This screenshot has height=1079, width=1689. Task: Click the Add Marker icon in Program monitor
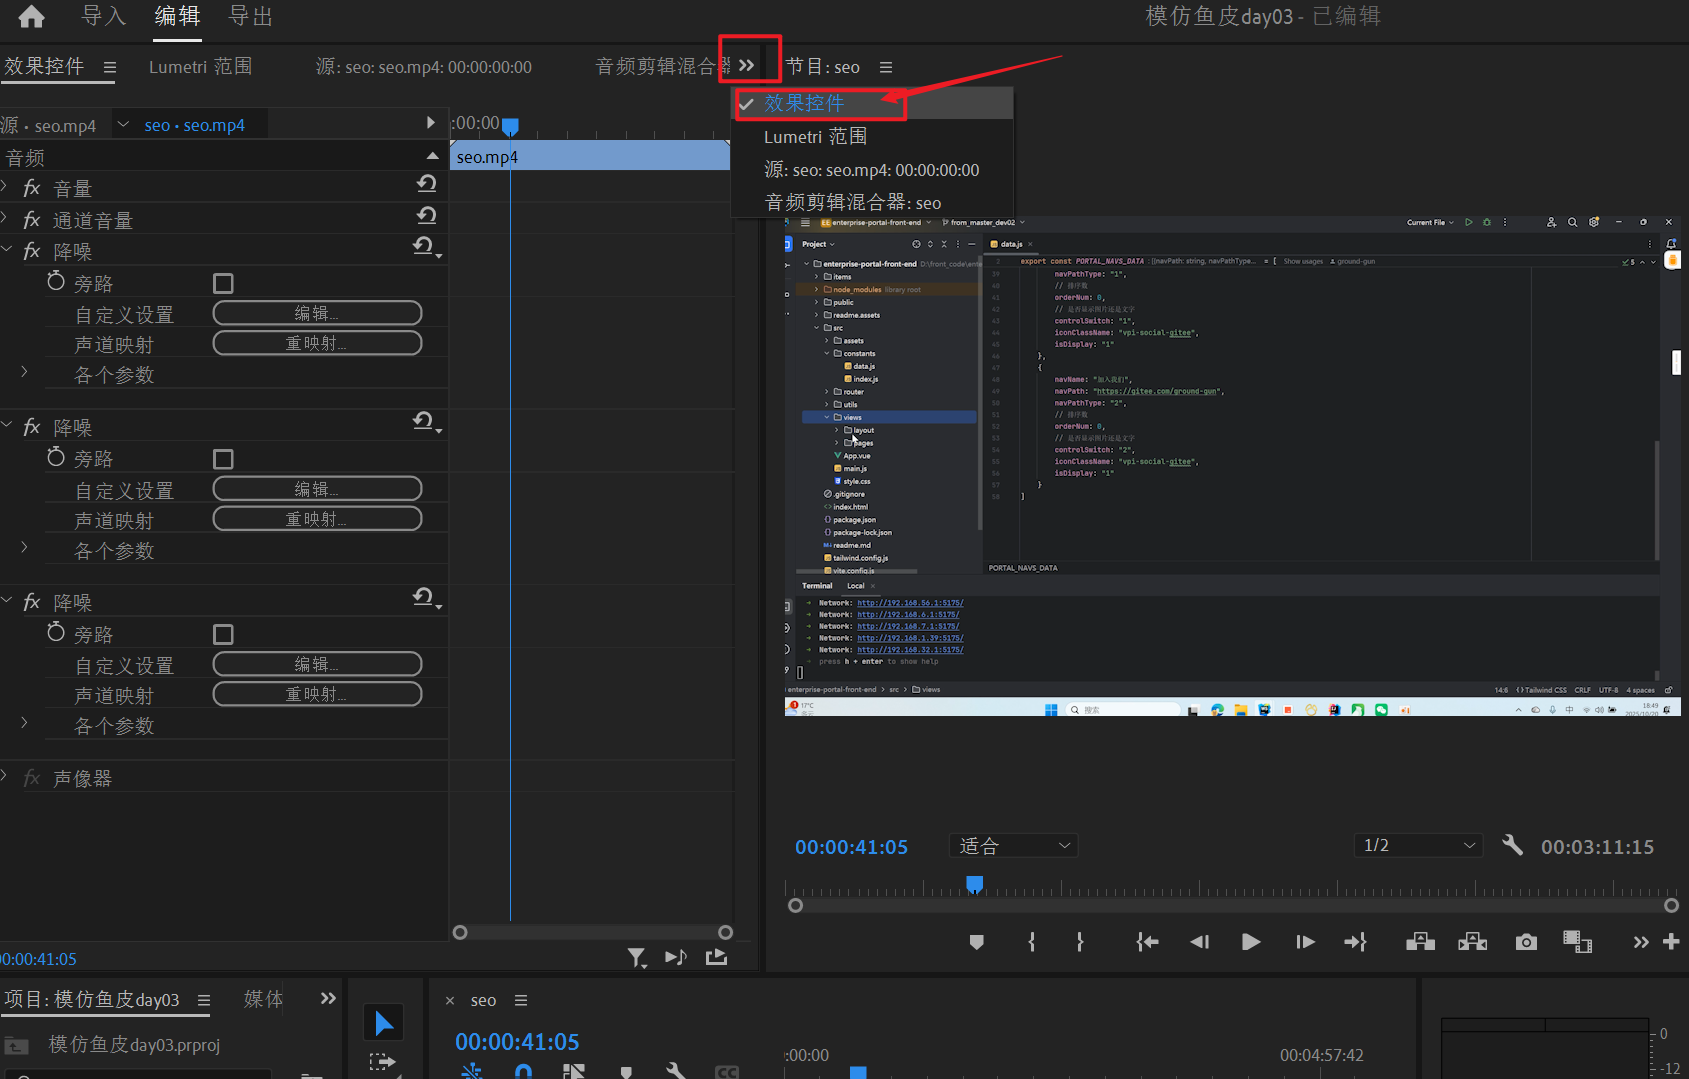[976, 942]
